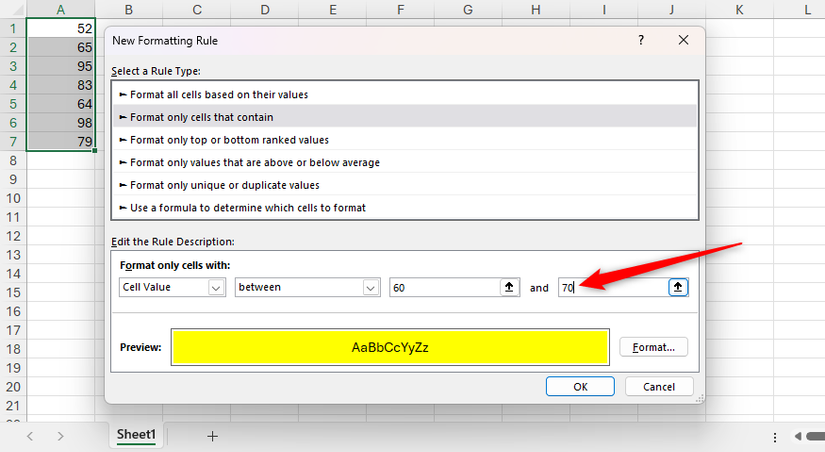Add a new sheet with the plus icon
Viewport: 825px width, 452px height.
coord(212,436)
